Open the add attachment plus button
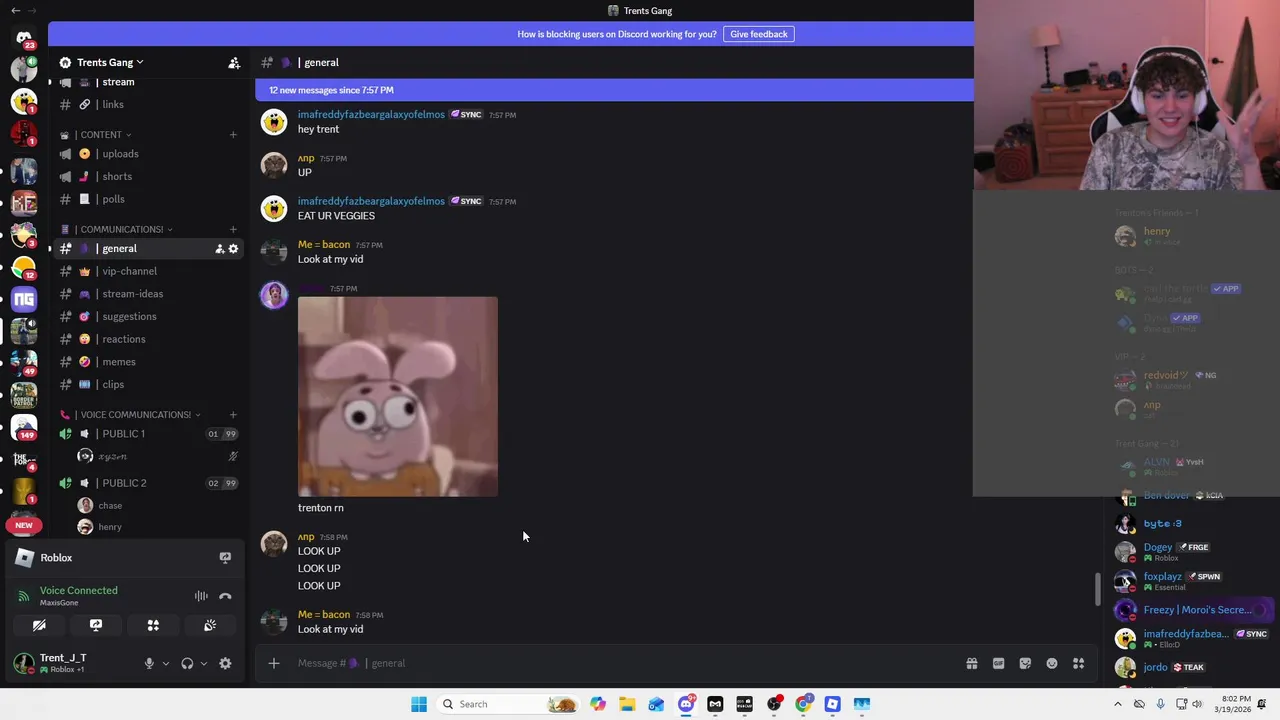 [273, 663]
